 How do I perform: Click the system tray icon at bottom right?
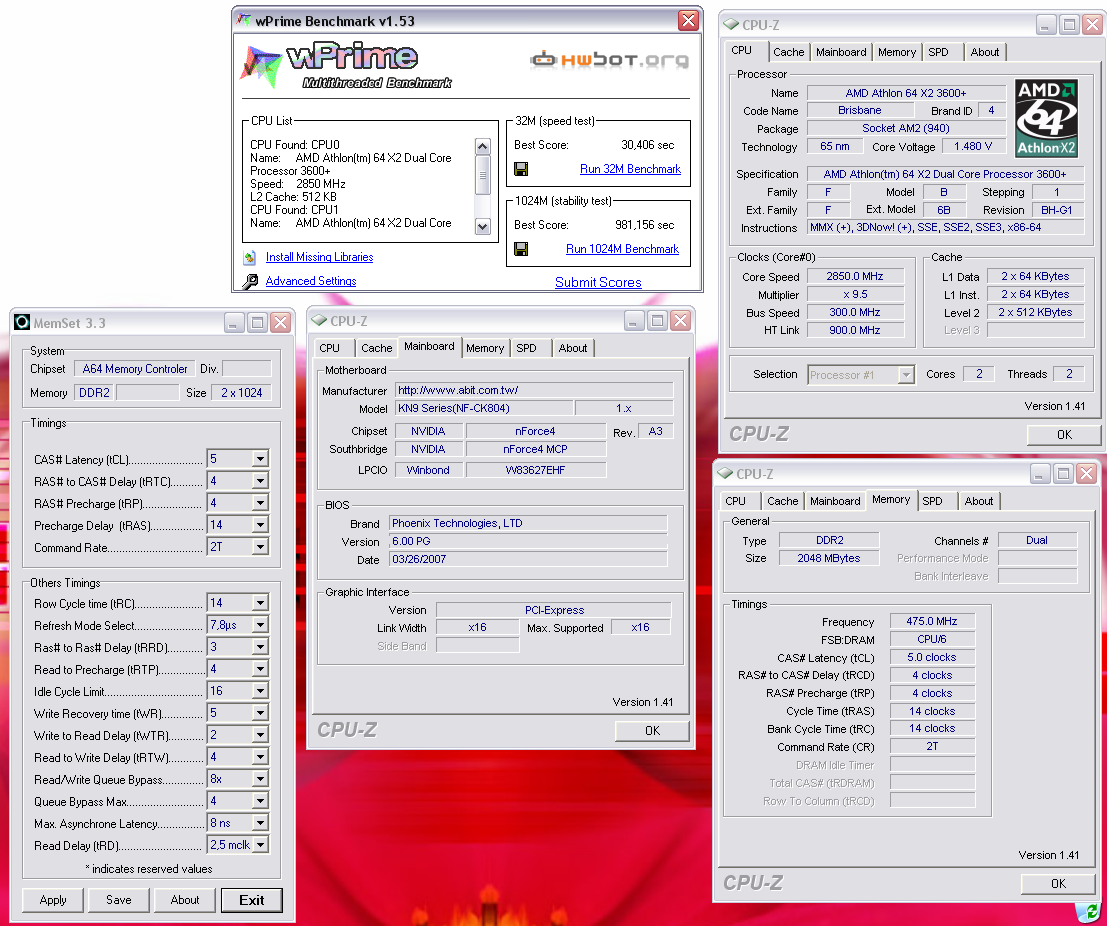tap(1088, 914)
